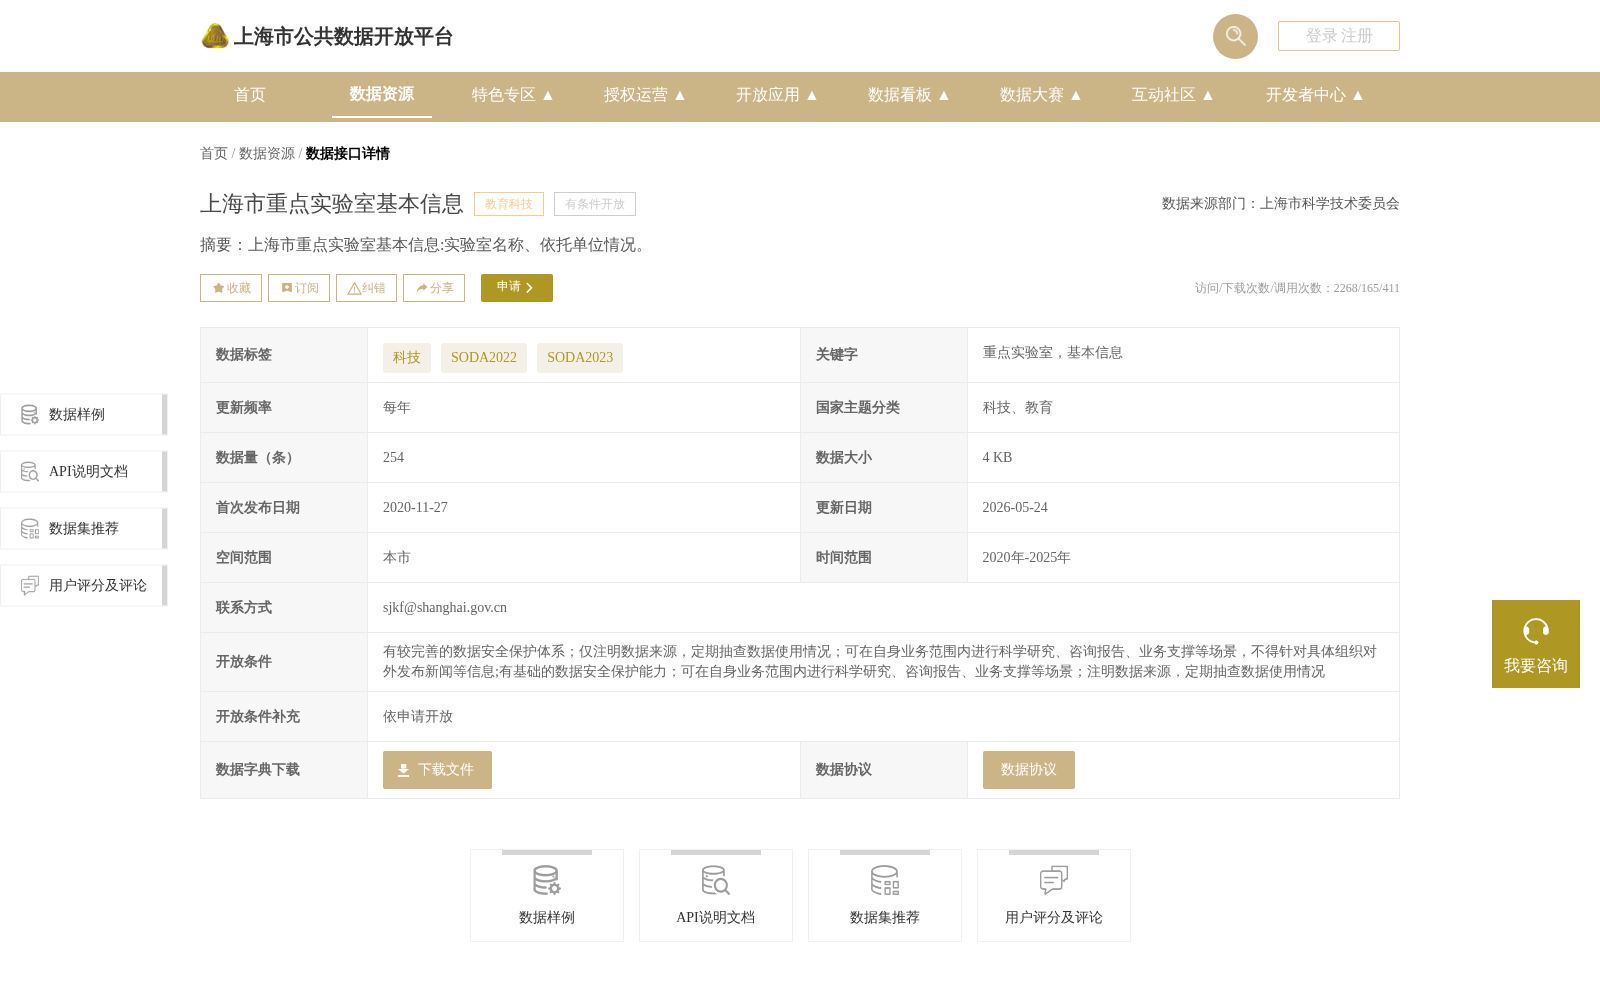Click the platform logo icon
This screenshot has width=1600, height=1000.
click(x=215, y=36)
